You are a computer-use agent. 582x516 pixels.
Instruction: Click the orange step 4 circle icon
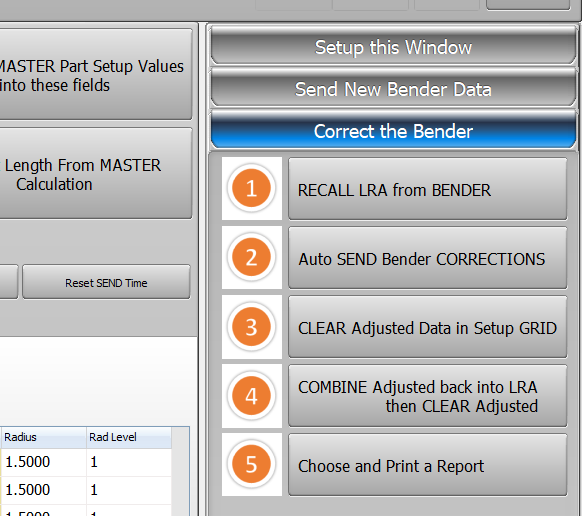pyautogui.click(x=251, y=396)
